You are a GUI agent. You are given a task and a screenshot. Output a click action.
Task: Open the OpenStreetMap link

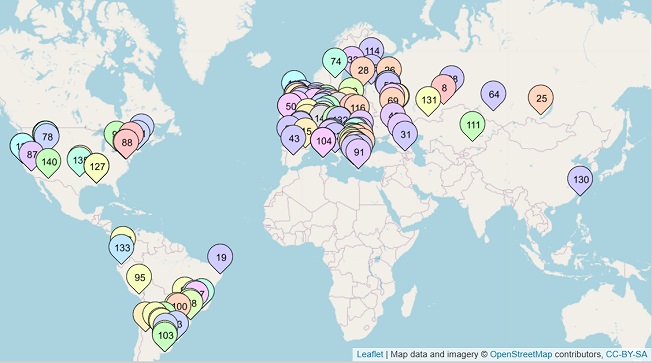click(521, 354)
